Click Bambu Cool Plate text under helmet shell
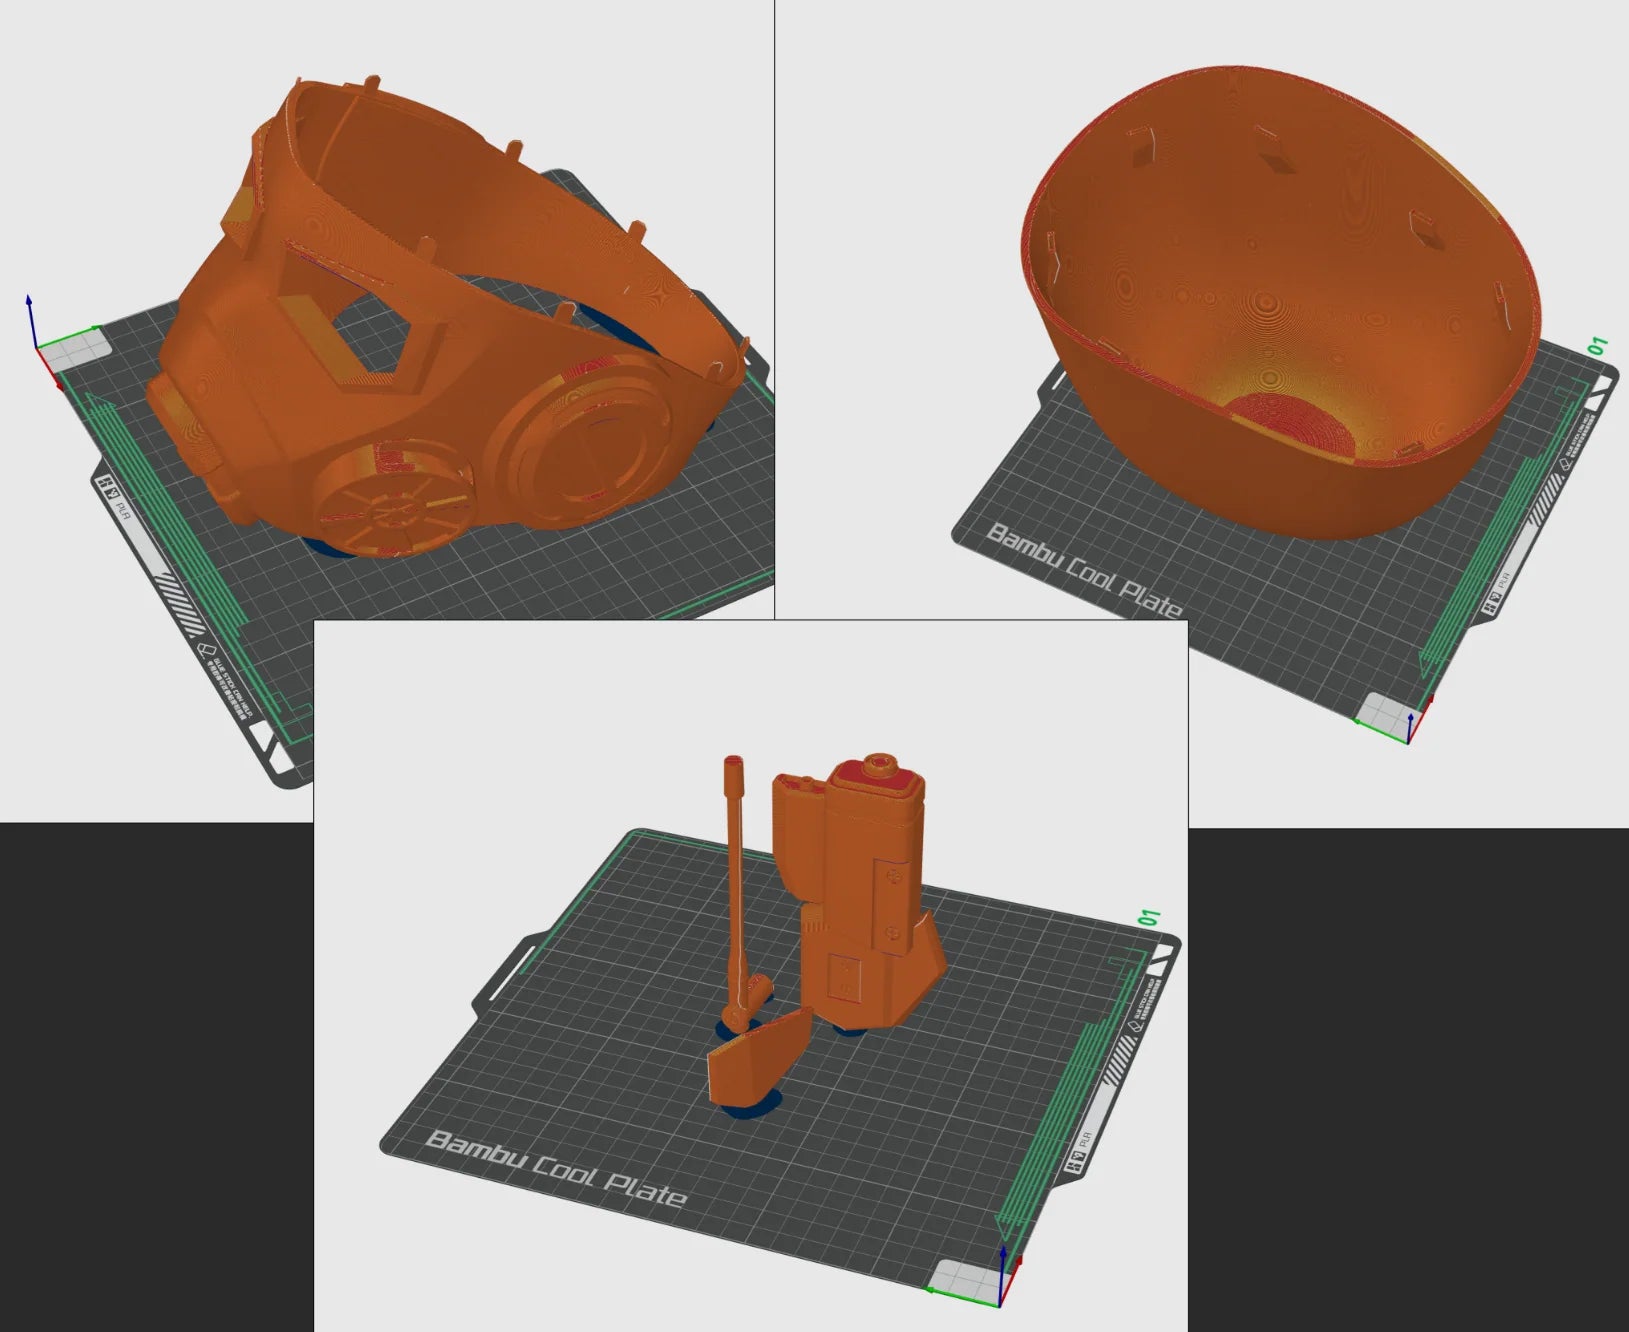This screenshot has height=1332, width=1629. (x=1083, y=570)
